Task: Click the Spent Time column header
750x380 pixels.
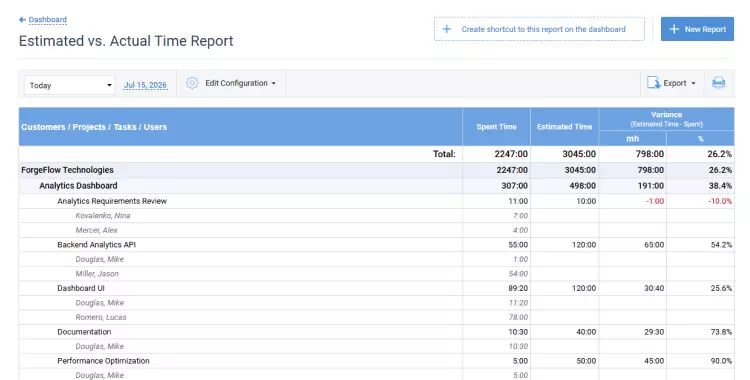Action: point(496,127)
